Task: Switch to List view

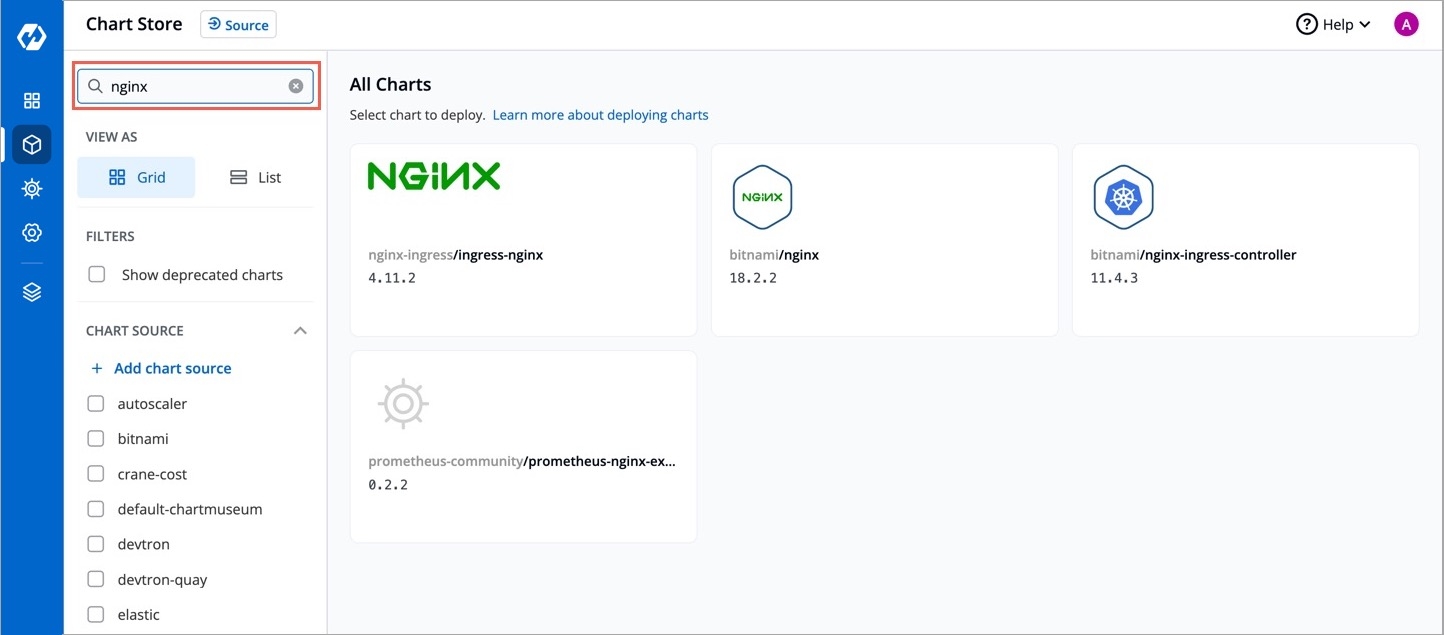Action: [x=255, y=177]
